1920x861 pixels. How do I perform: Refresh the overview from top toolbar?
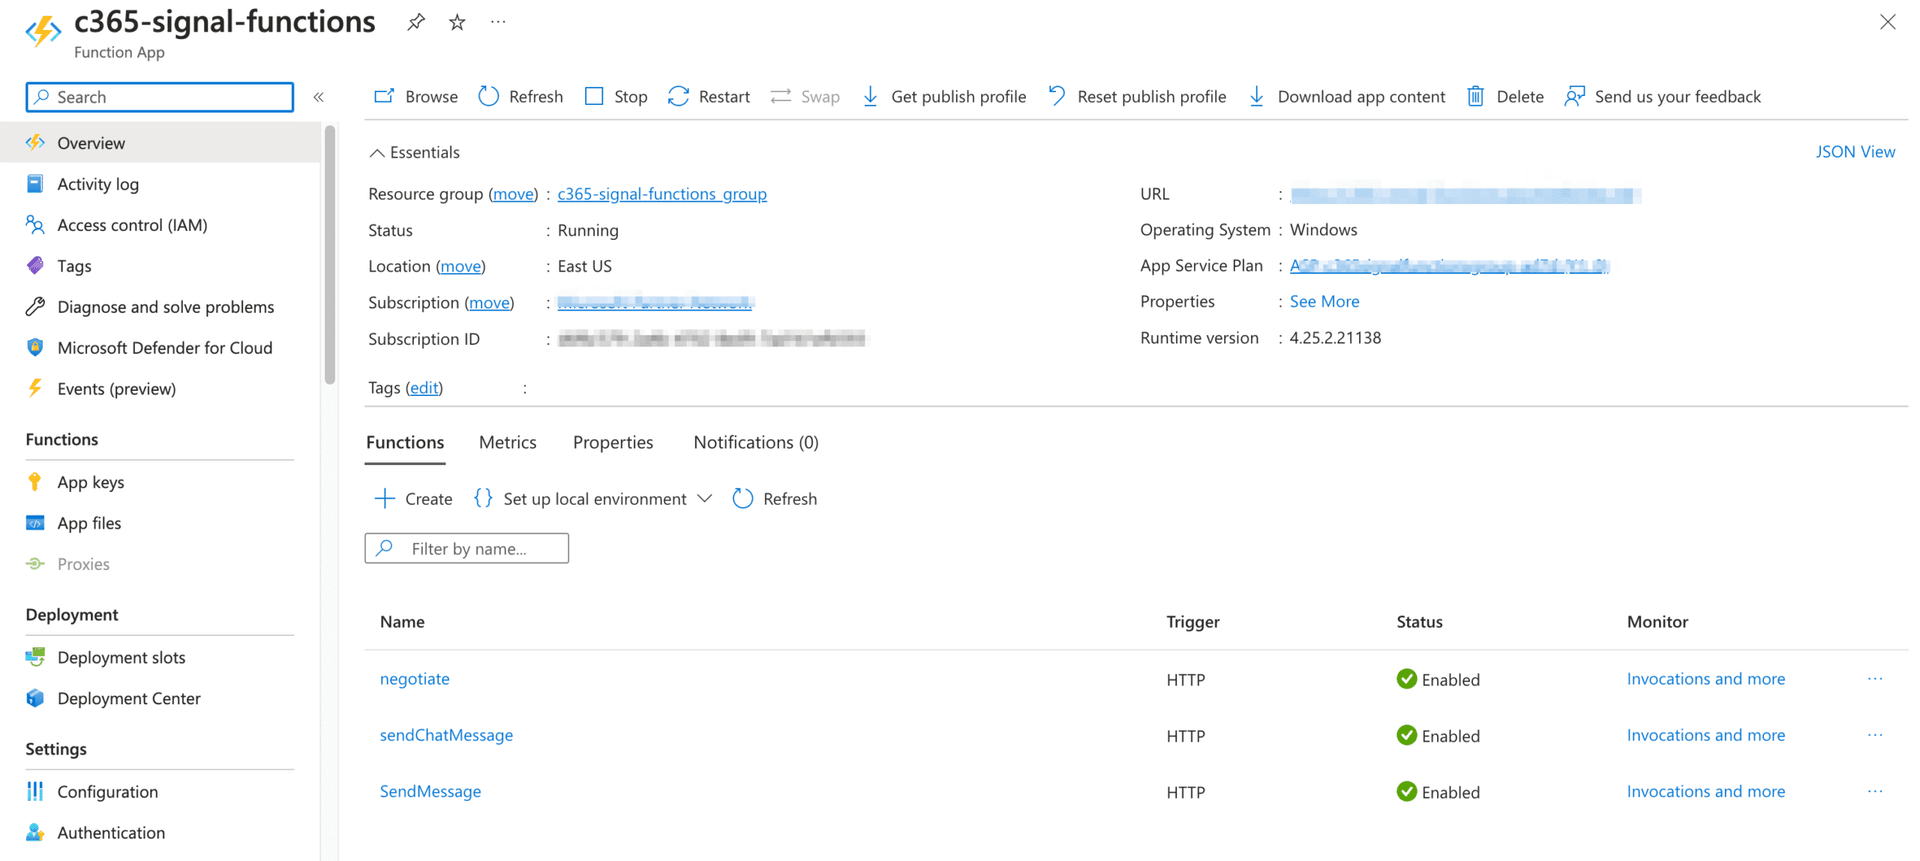pos(521,96)
